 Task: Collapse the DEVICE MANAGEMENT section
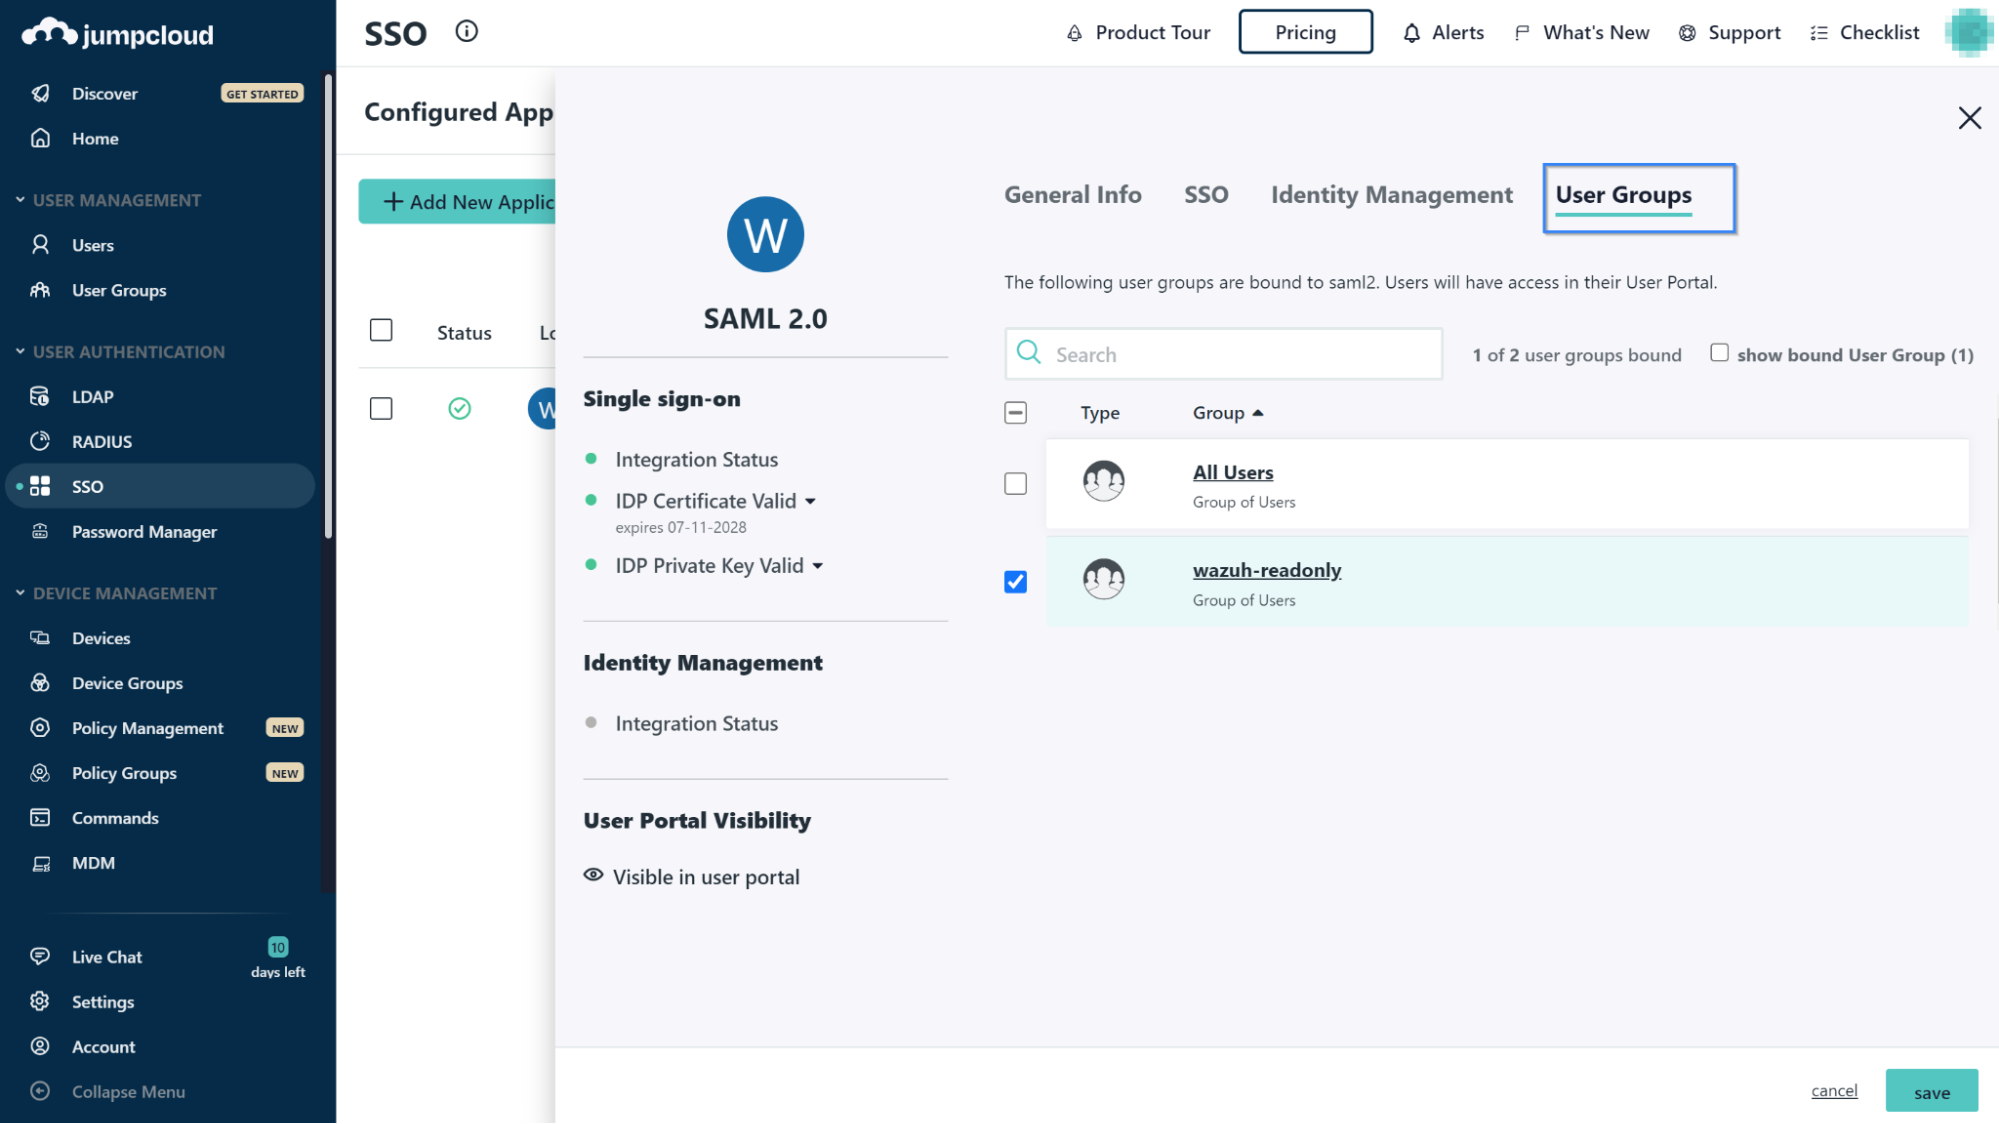click(20, 593)
